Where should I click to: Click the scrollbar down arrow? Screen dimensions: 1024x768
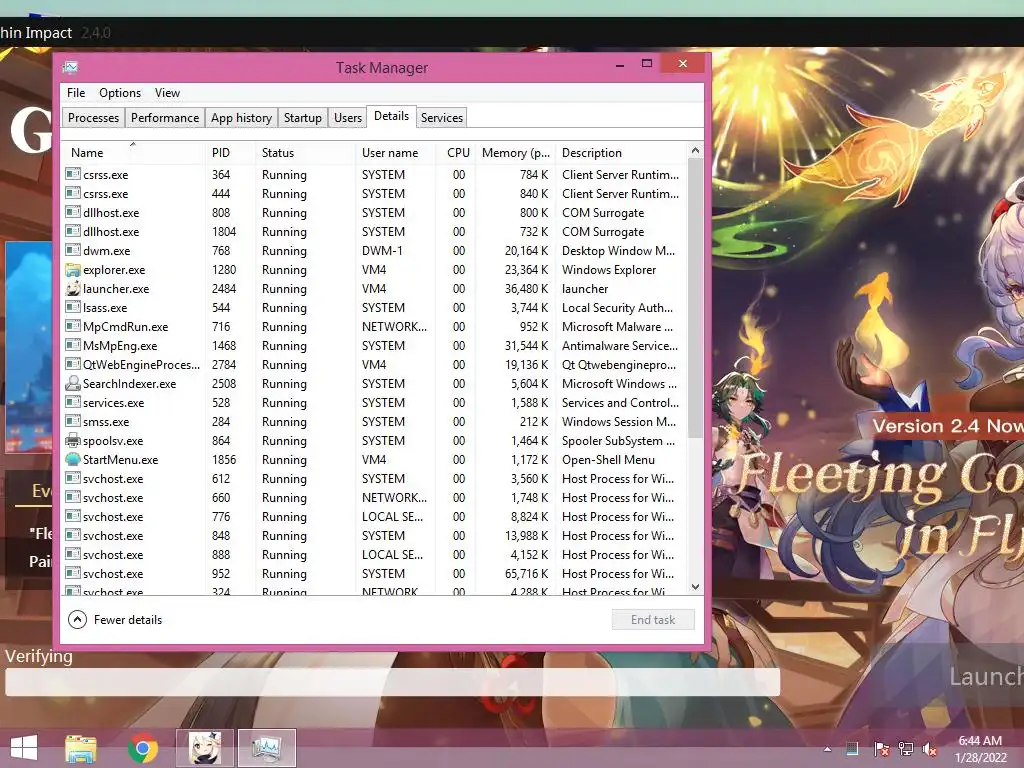696,587
